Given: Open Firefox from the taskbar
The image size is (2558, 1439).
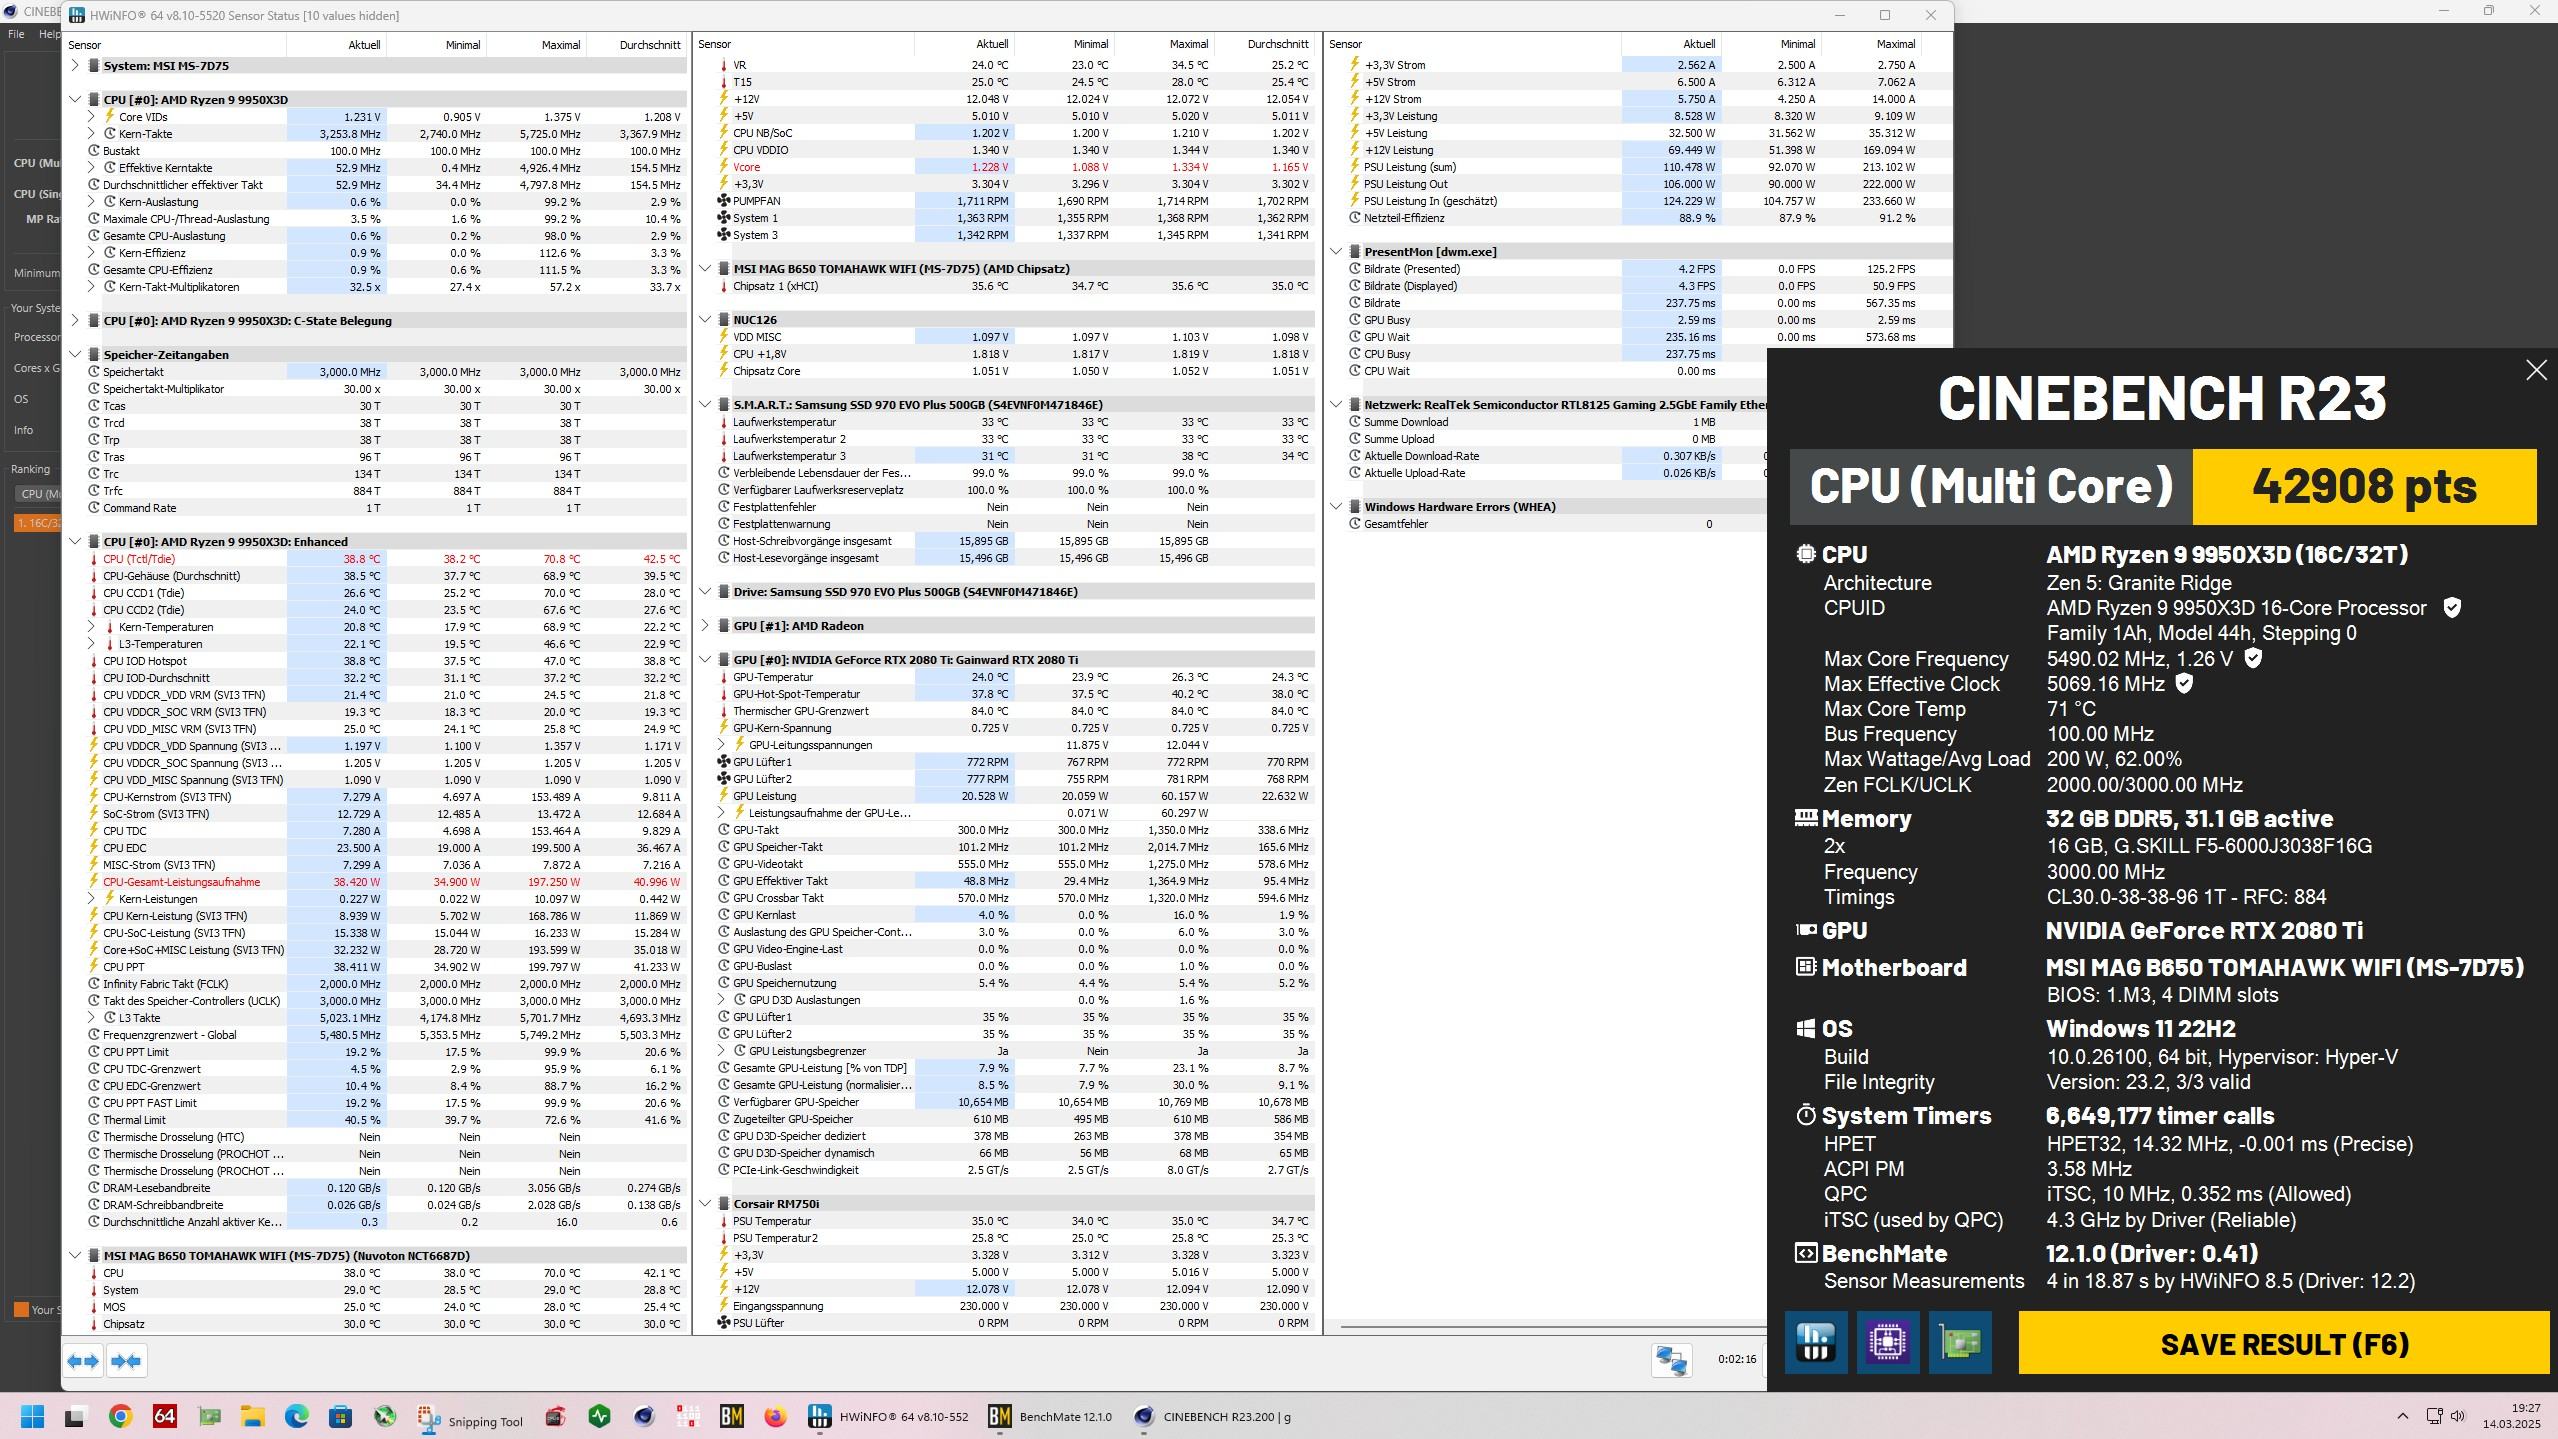Looking at the screenshot, I should coord(775,1416).
